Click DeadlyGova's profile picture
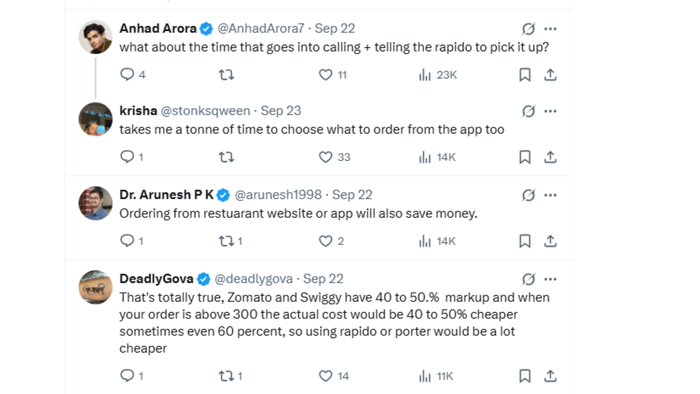The width and height of the screenshot is (700, 394). tap(96, 287)
